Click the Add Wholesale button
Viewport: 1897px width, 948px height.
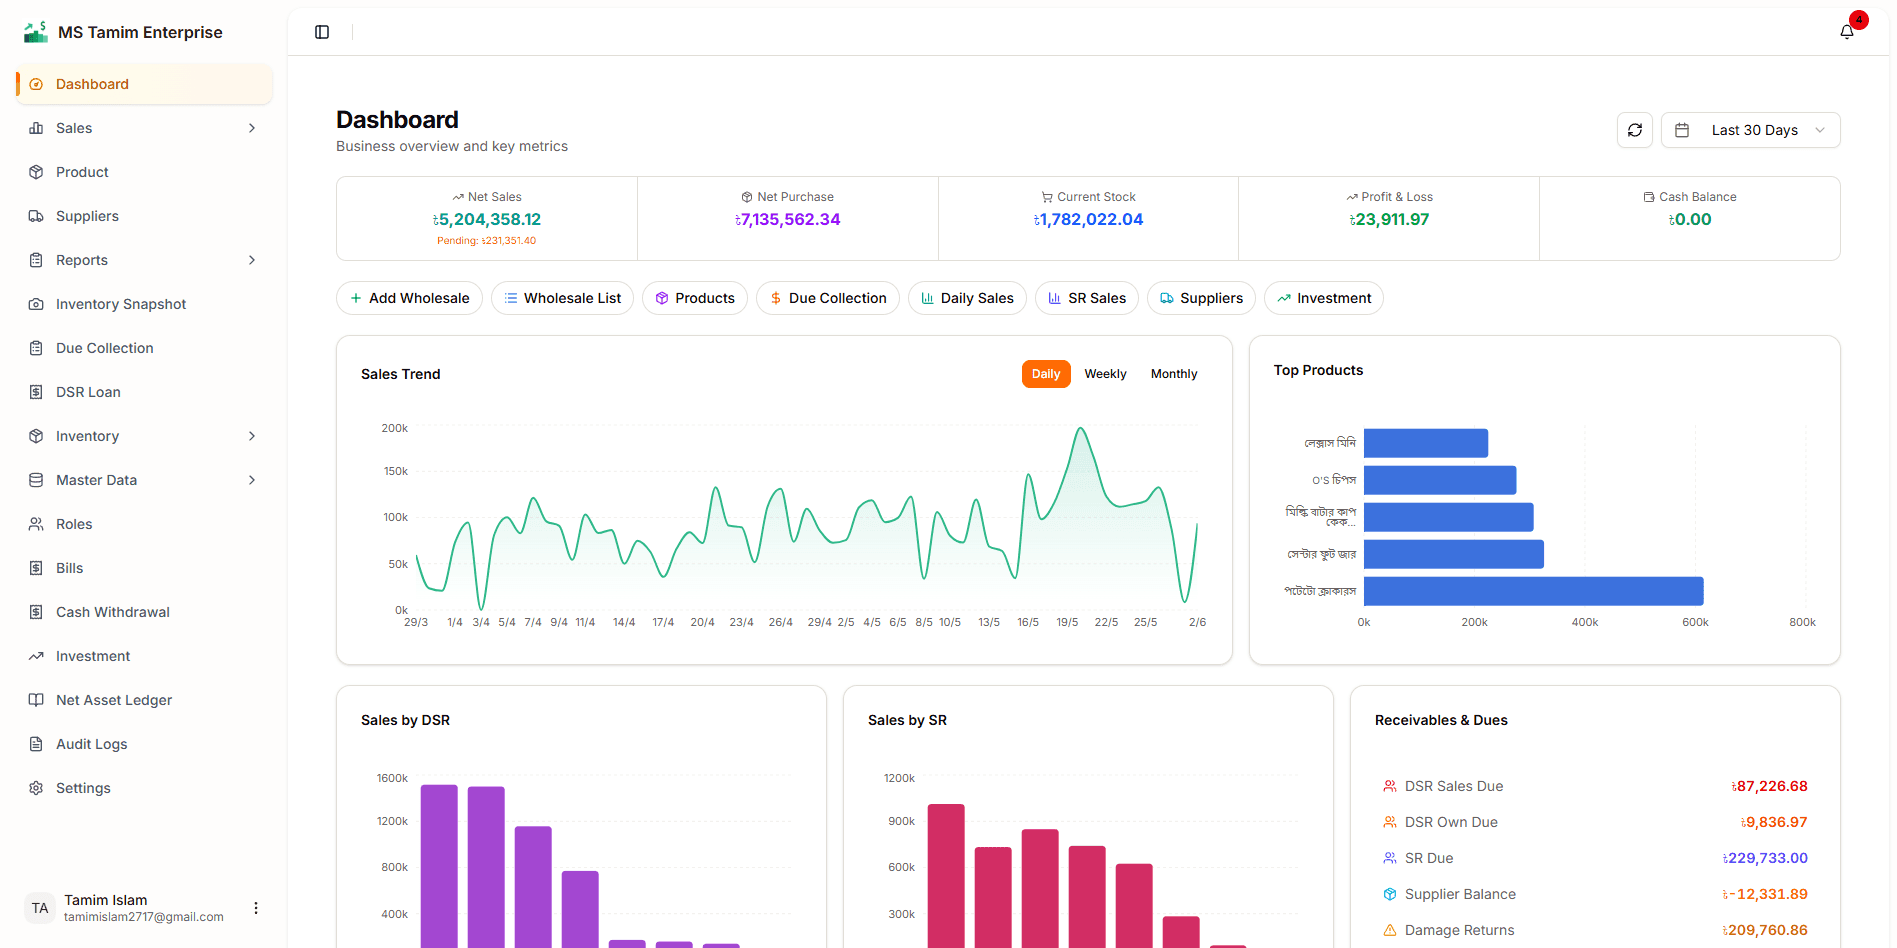pos(409,298)
